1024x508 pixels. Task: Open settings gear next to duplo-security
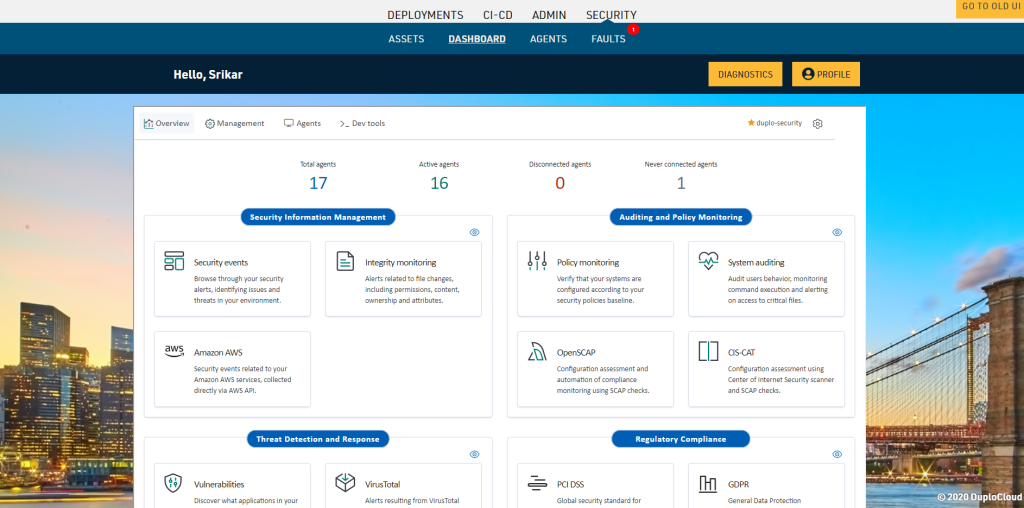coord(817,124)
